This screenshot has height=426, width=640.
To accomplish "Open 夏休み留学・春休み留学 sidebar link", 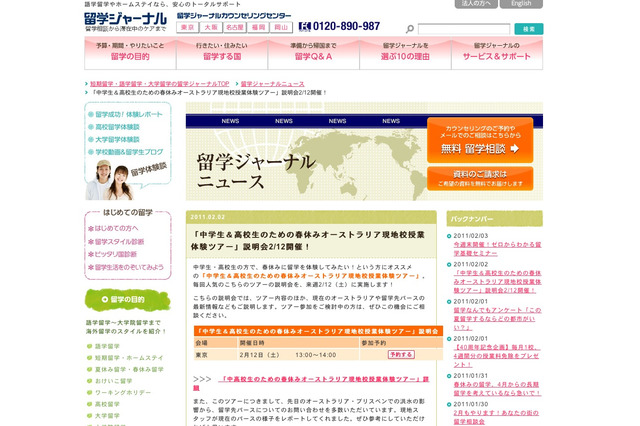I will pyautogui.click(x=129, y=369).
